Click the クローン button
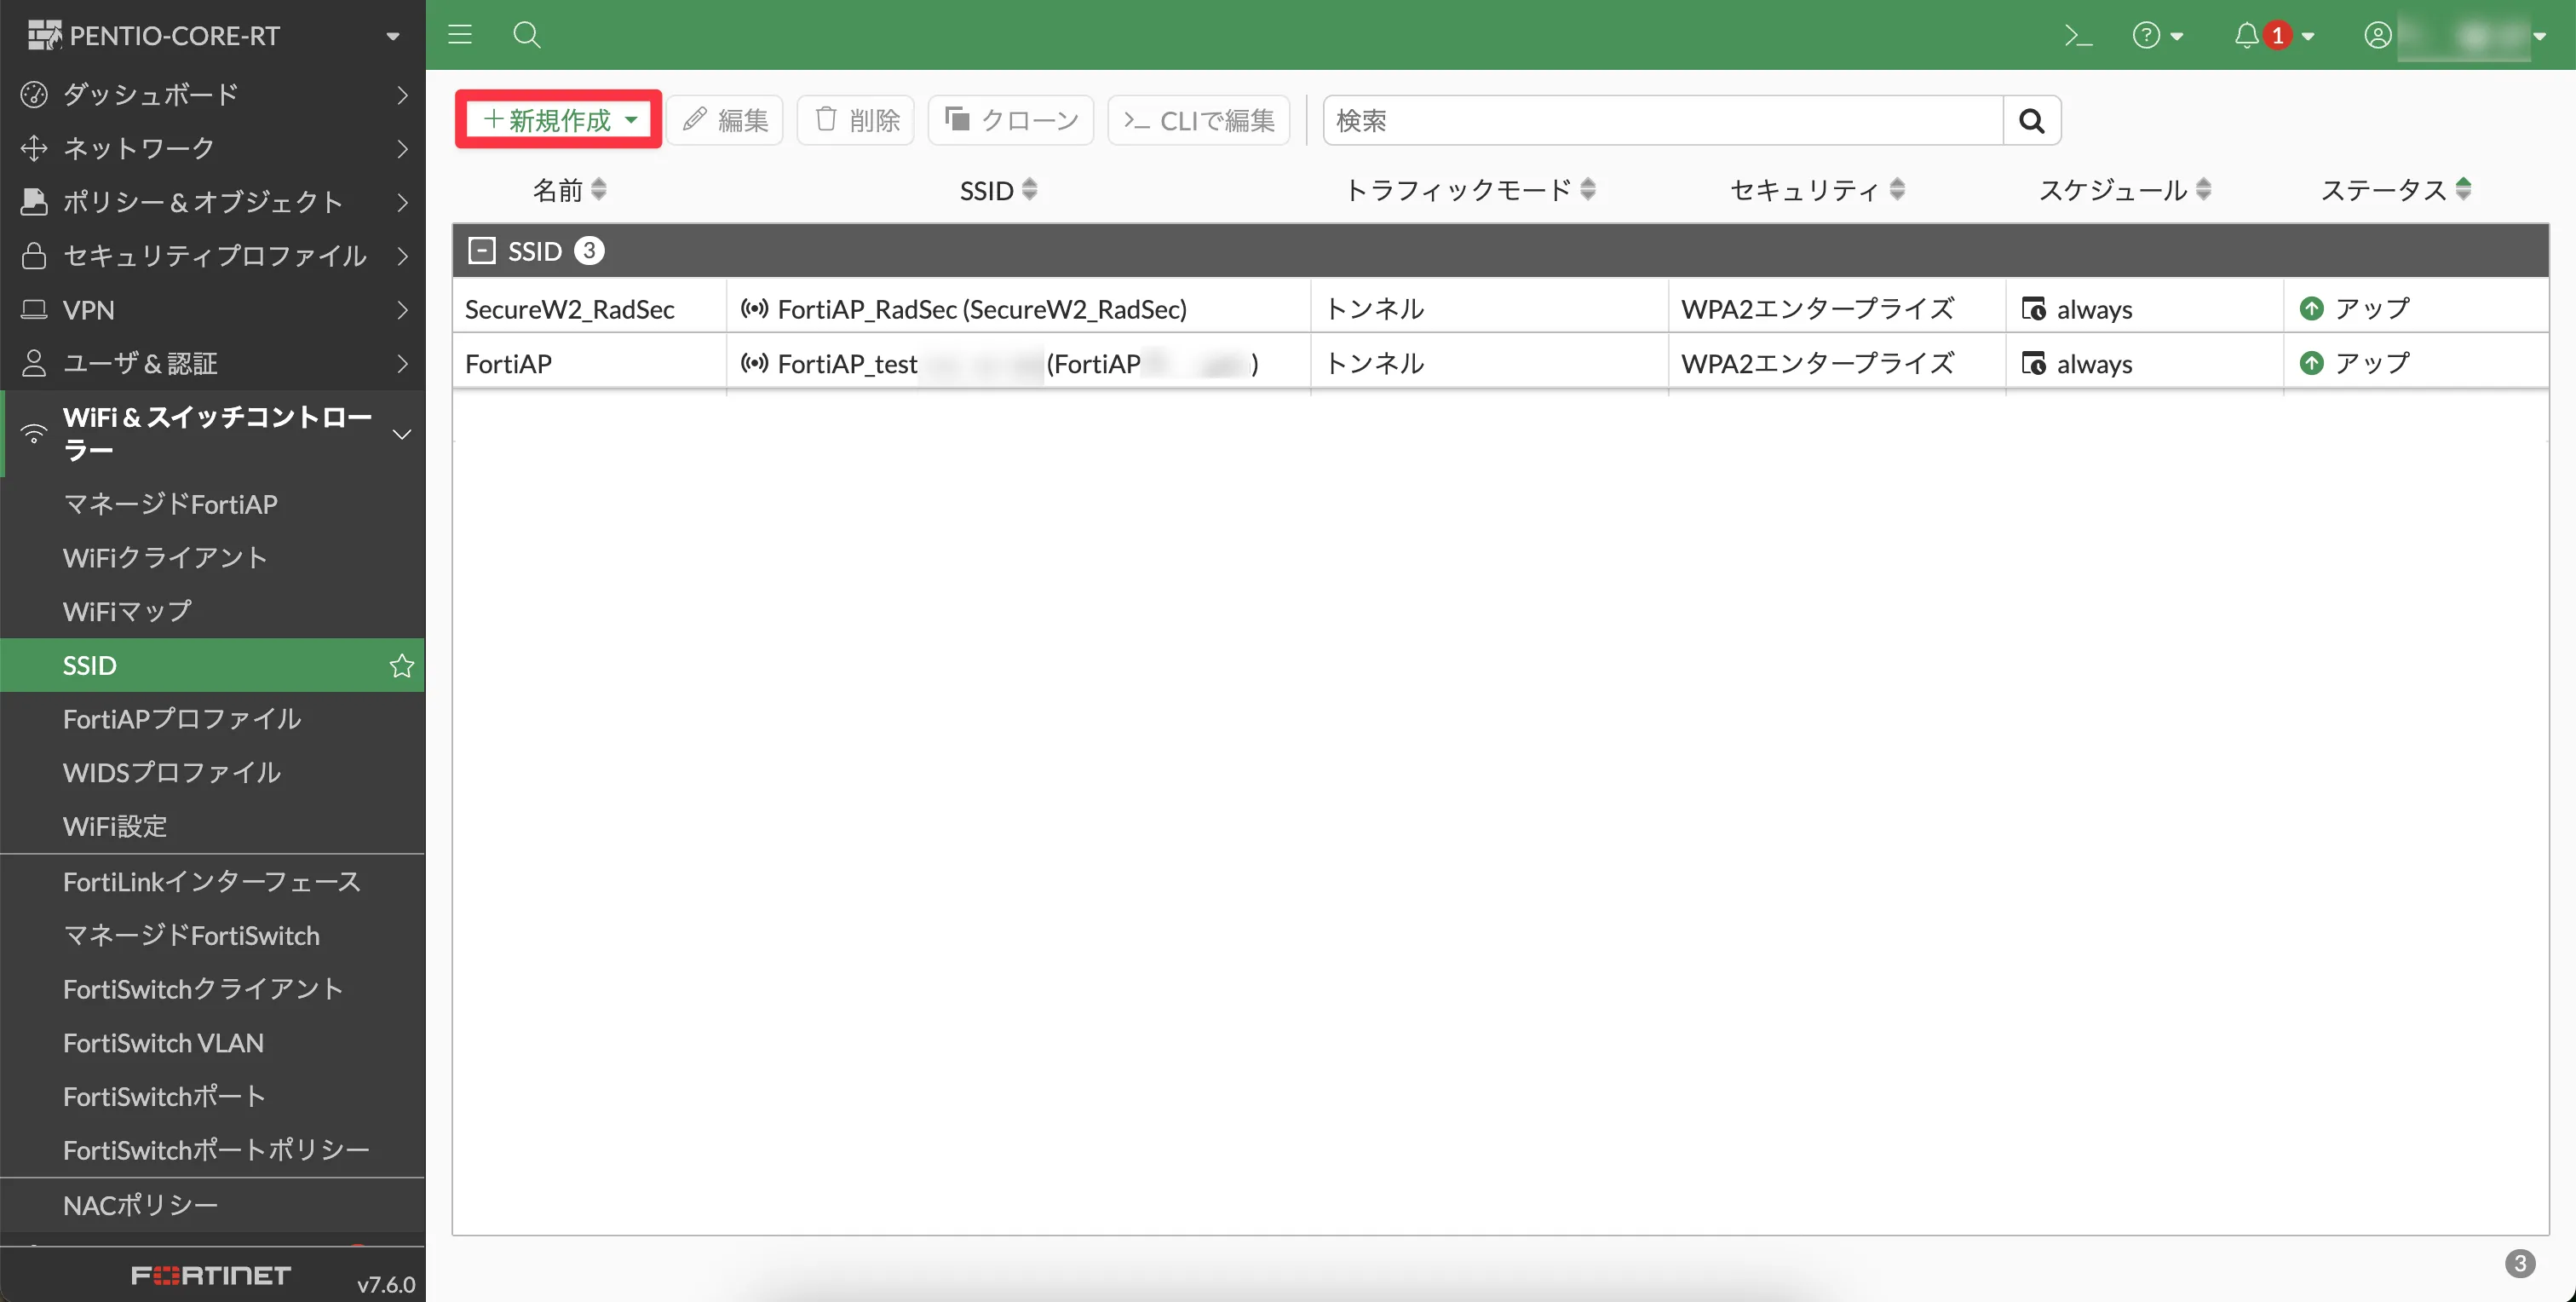2576x1302 pixels. [x=1011, y=121]
